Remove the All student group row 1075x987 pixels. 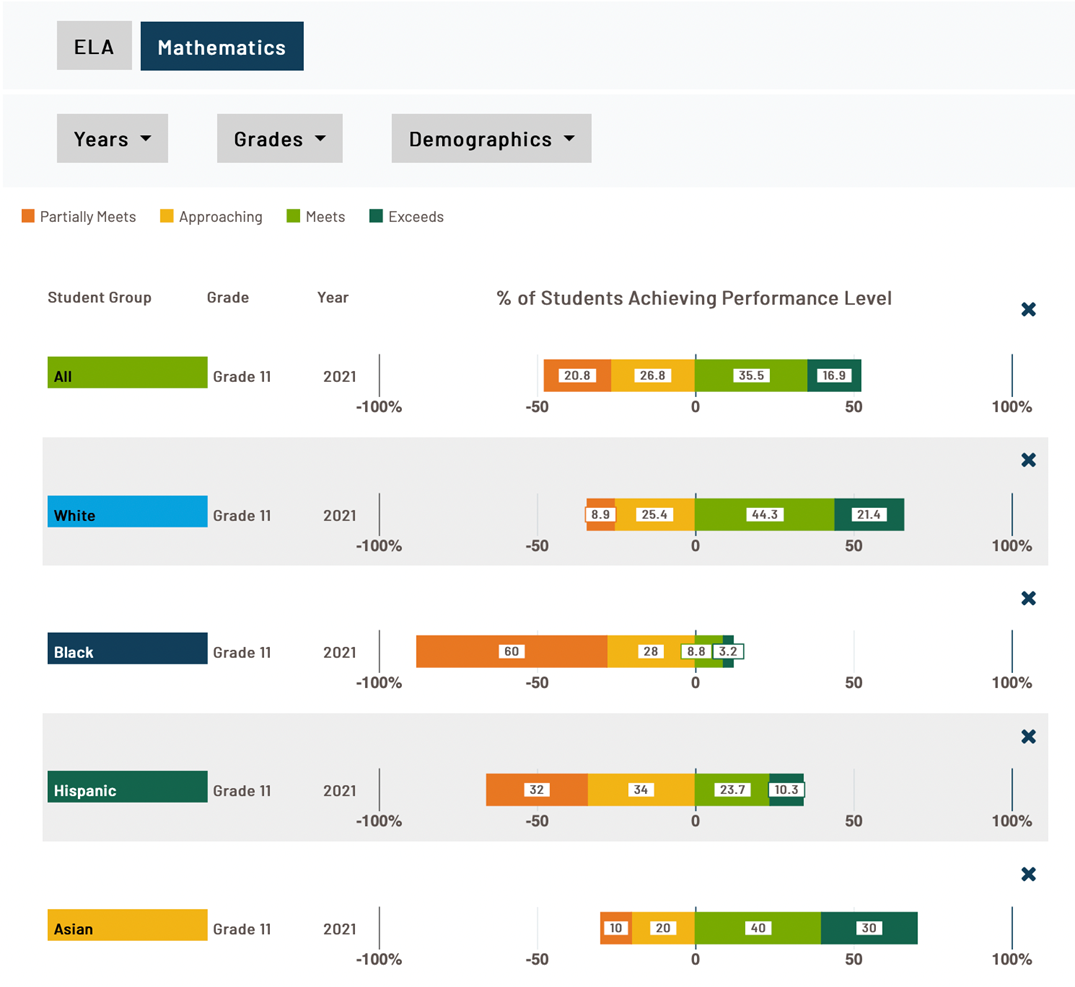1028,310
